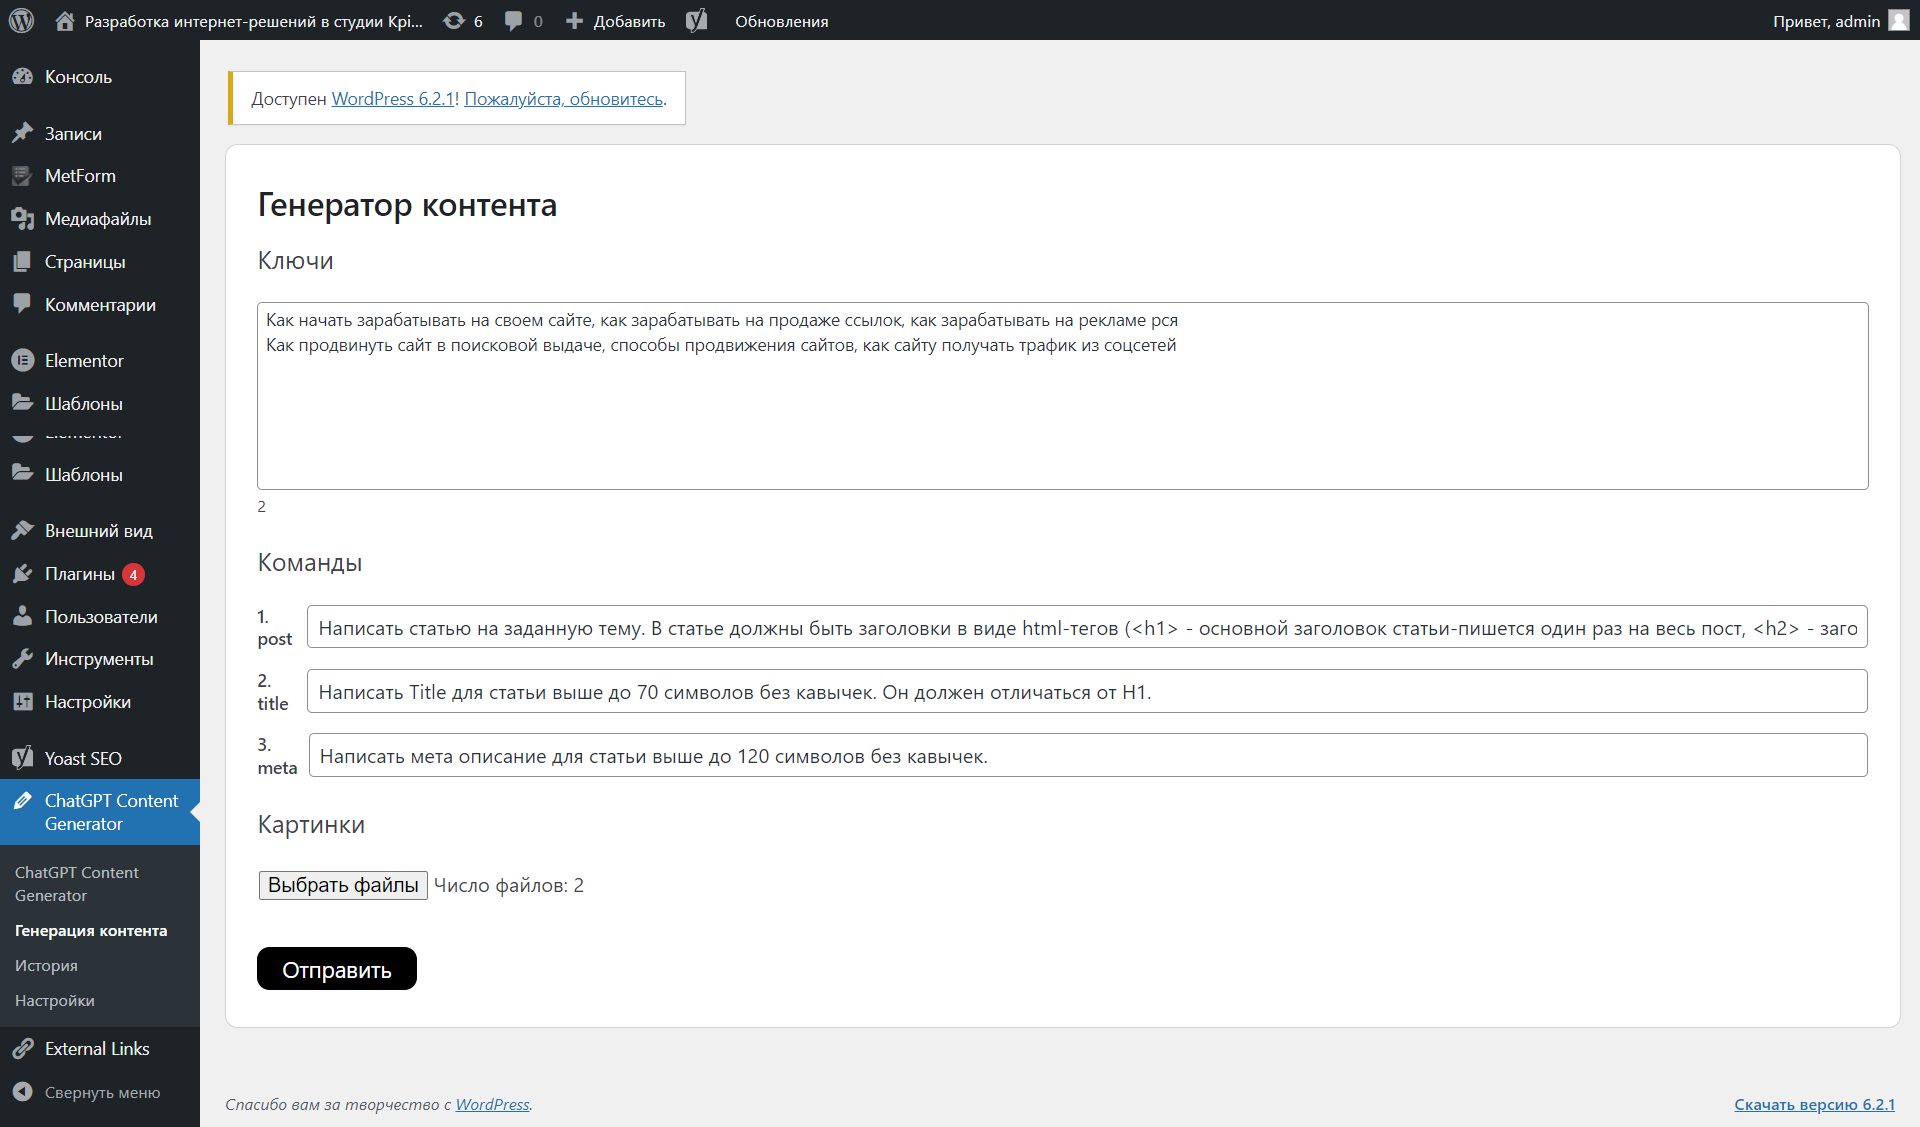Click the Elementor sidebar icon
The image size is (1920, 1127).
tap(22, 361)
